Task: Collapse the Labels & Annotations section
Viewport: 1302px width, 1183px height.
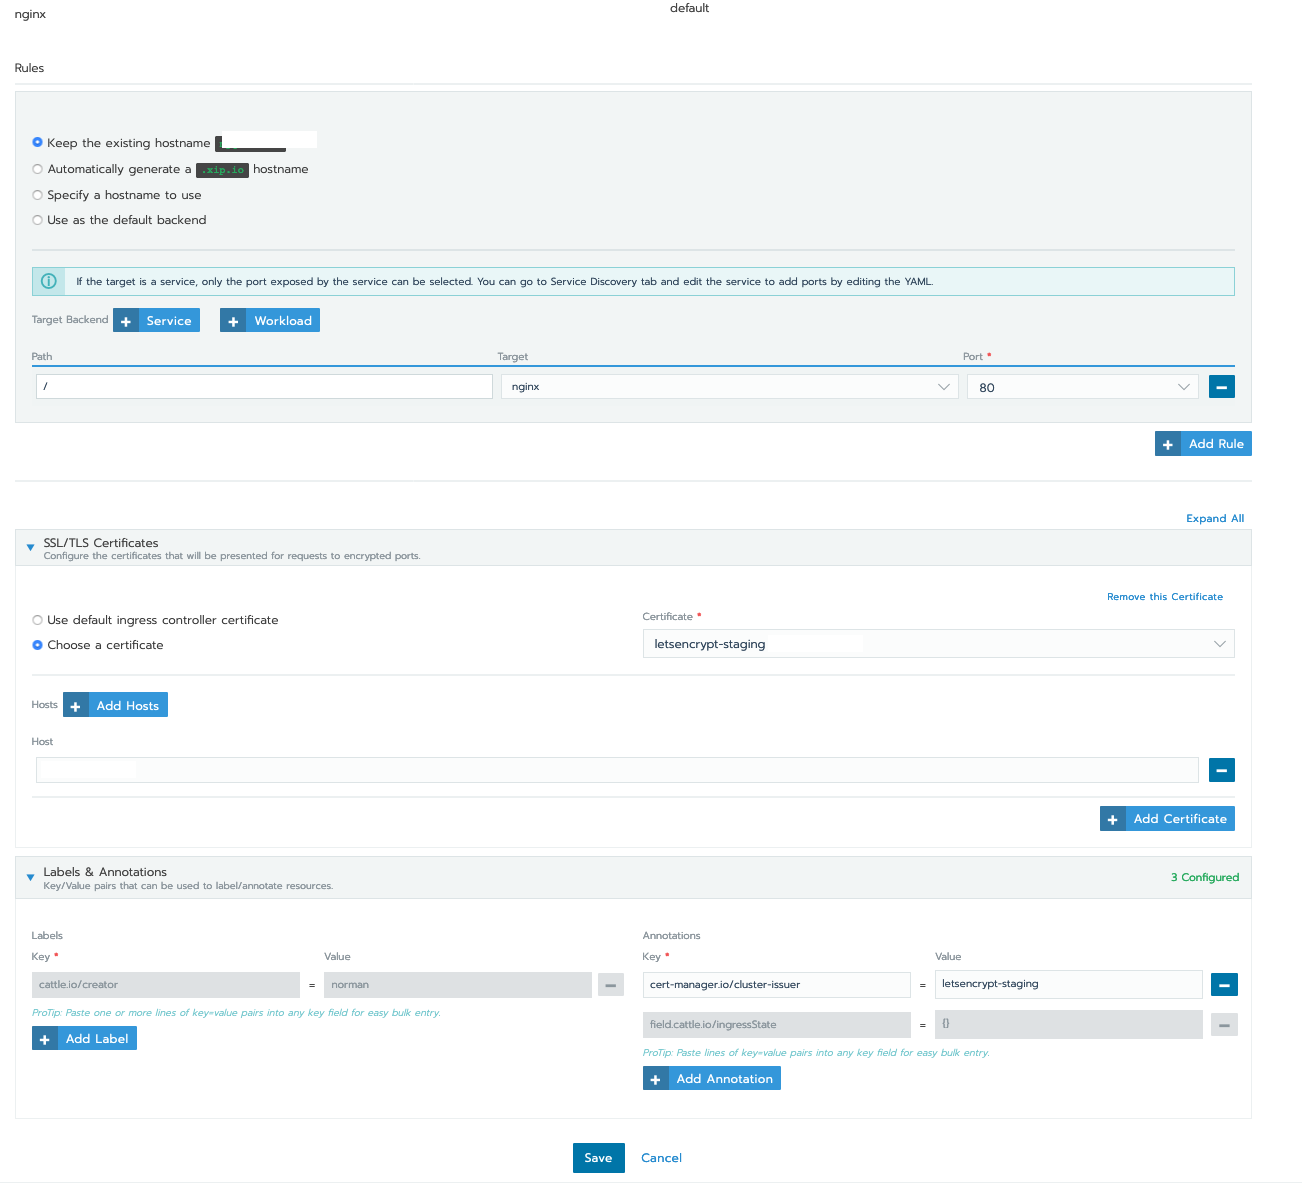Action: coord(30,877)
